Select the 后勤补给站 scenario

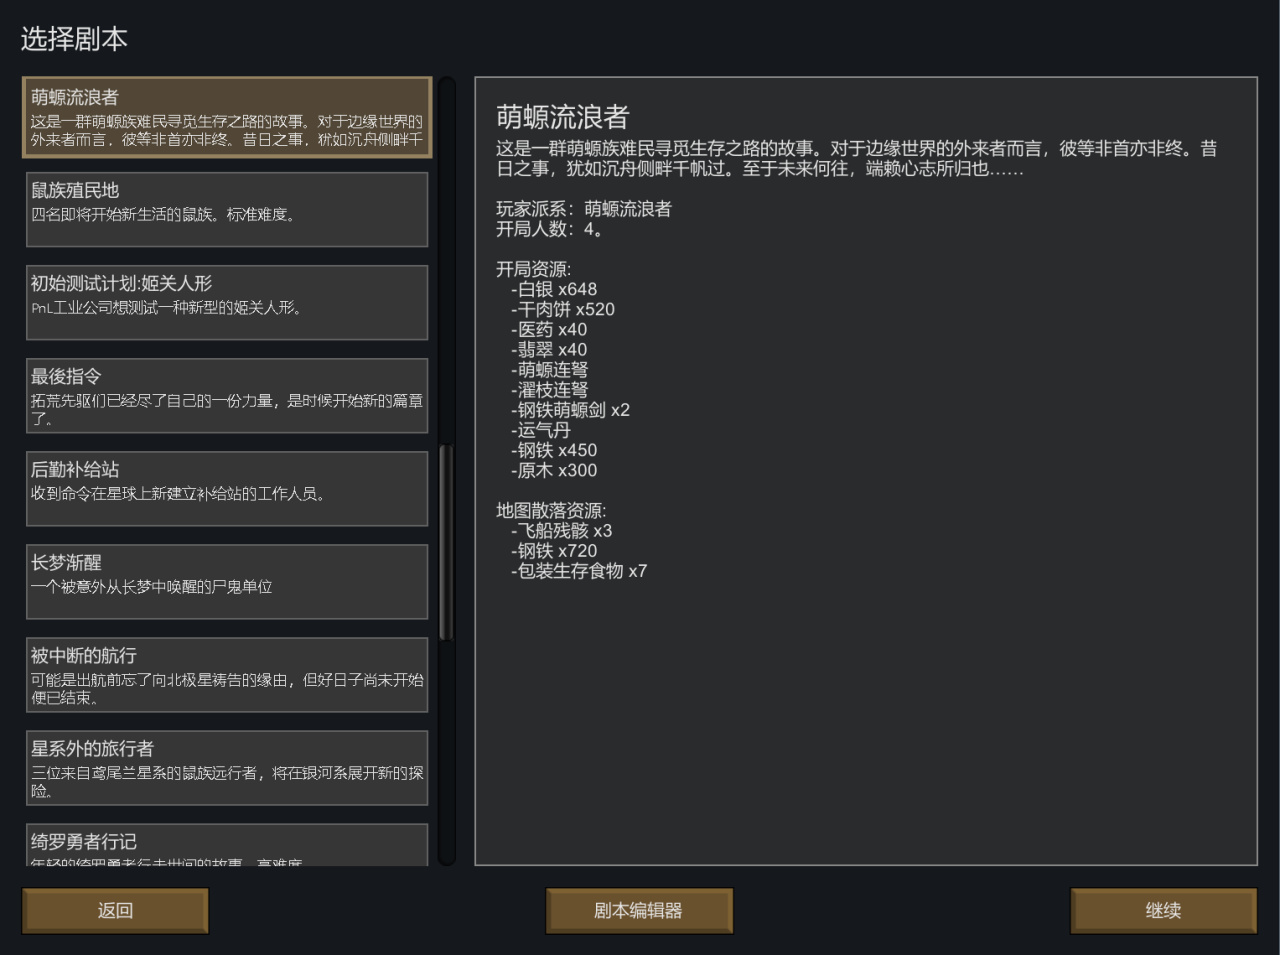pyautogui.click(x=227, y=488)
